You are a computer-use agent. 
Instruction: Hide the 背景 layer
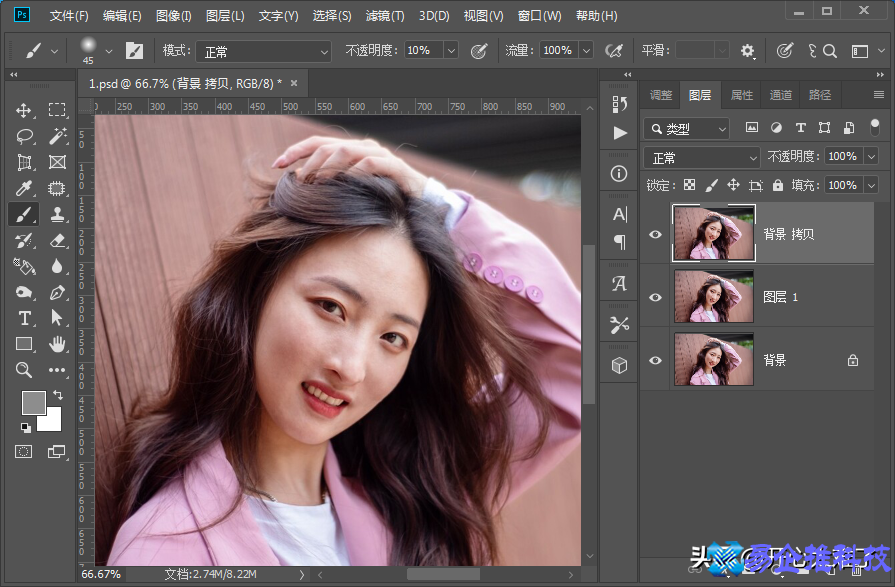[656, 360]
